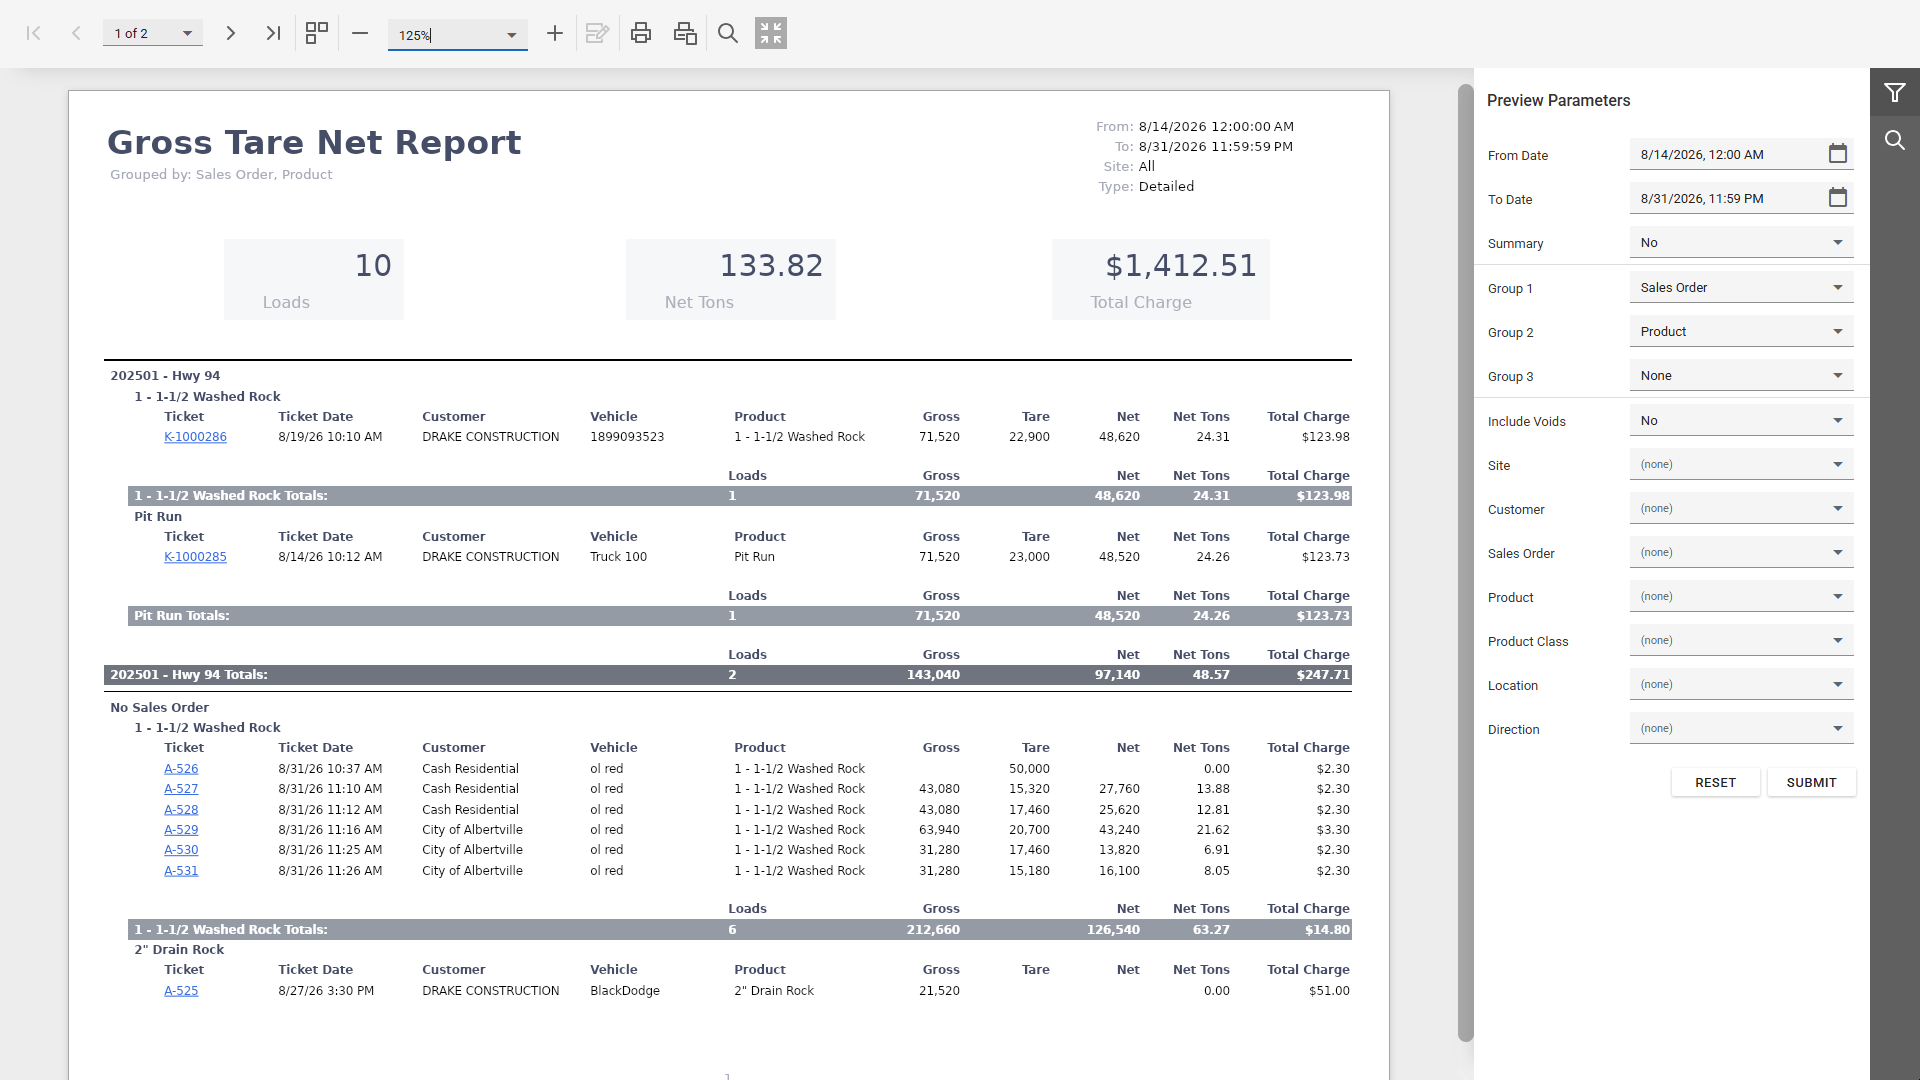The image size is (1920, 1080).
Task: Print the current page only
Action: pyautogui.click(x=685, y=33)
